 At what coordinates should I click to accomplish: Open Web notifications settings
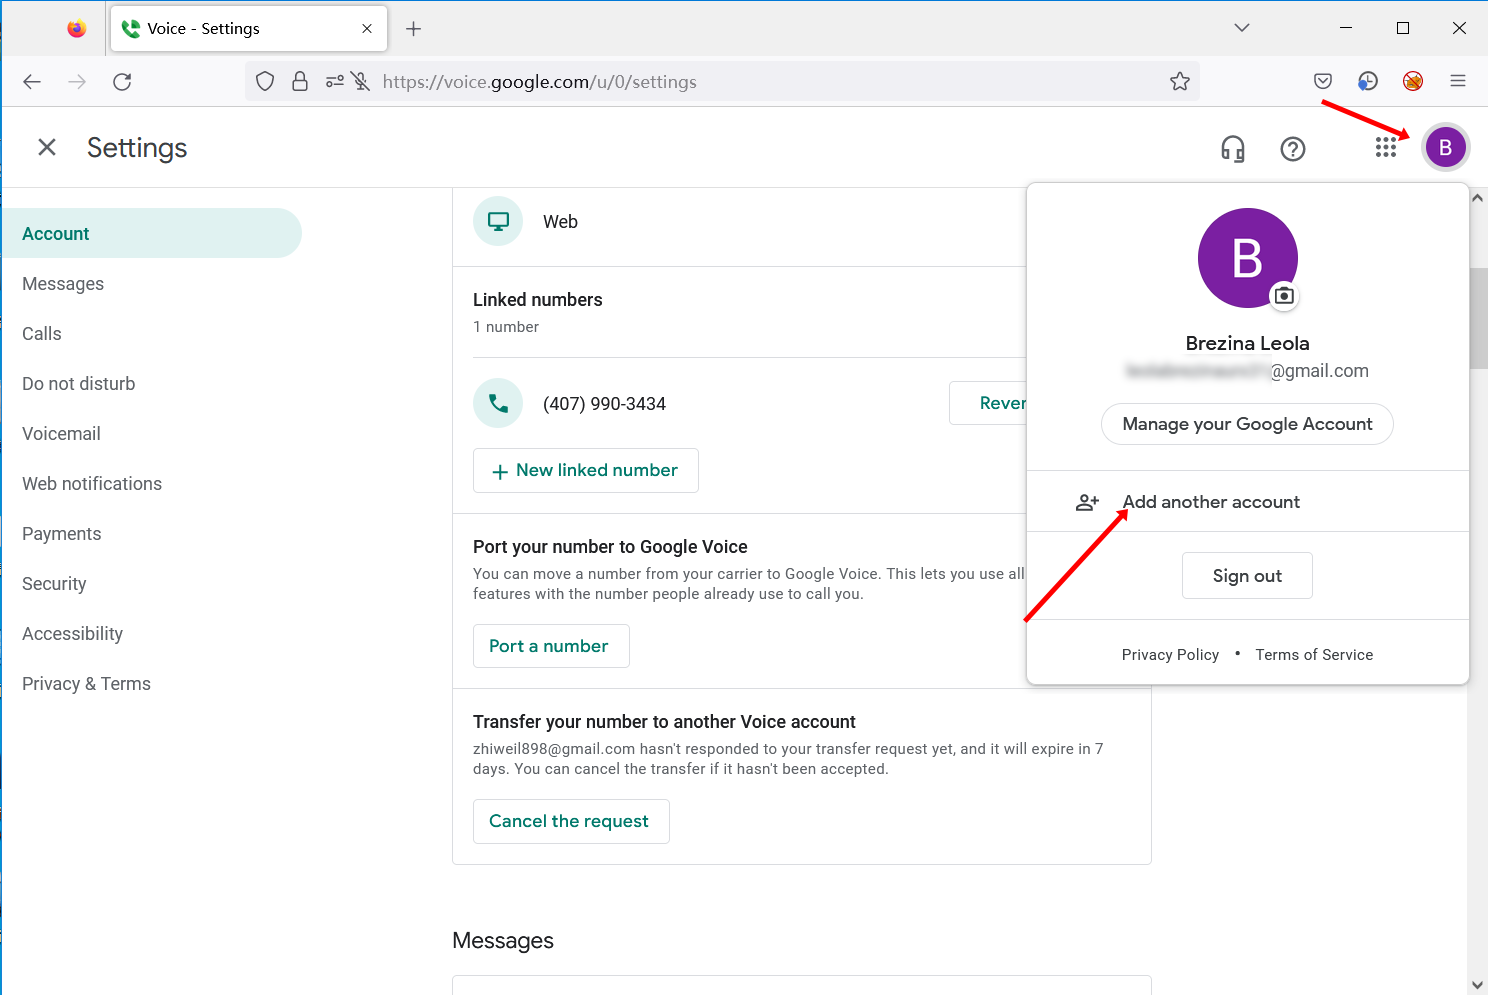pos(151,484)
